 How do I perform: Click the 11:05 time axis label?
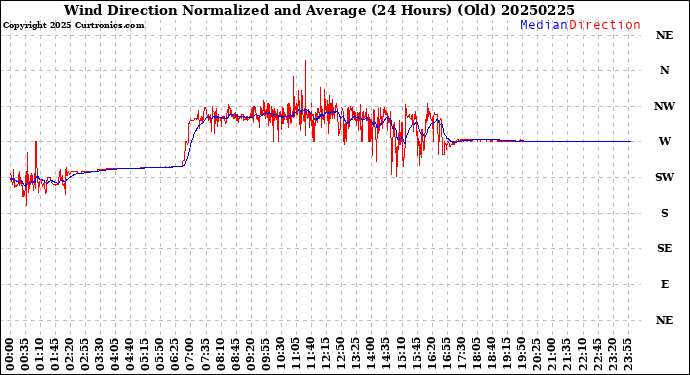point(295,354)
